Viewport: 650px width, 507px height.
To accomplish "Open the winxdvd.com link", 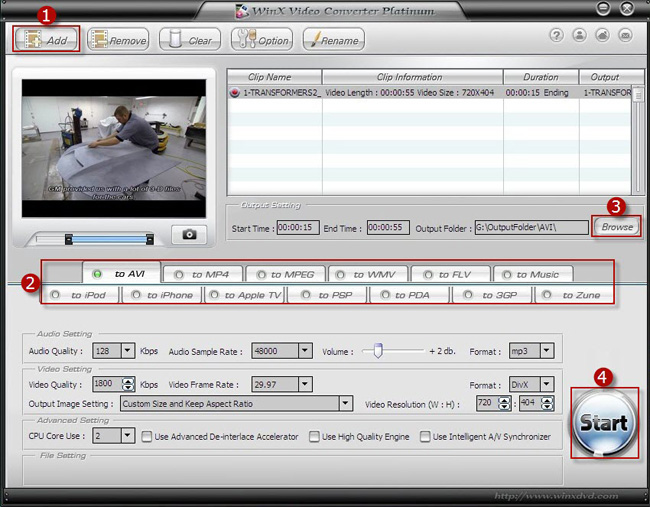I will click(x=556, y=496).
